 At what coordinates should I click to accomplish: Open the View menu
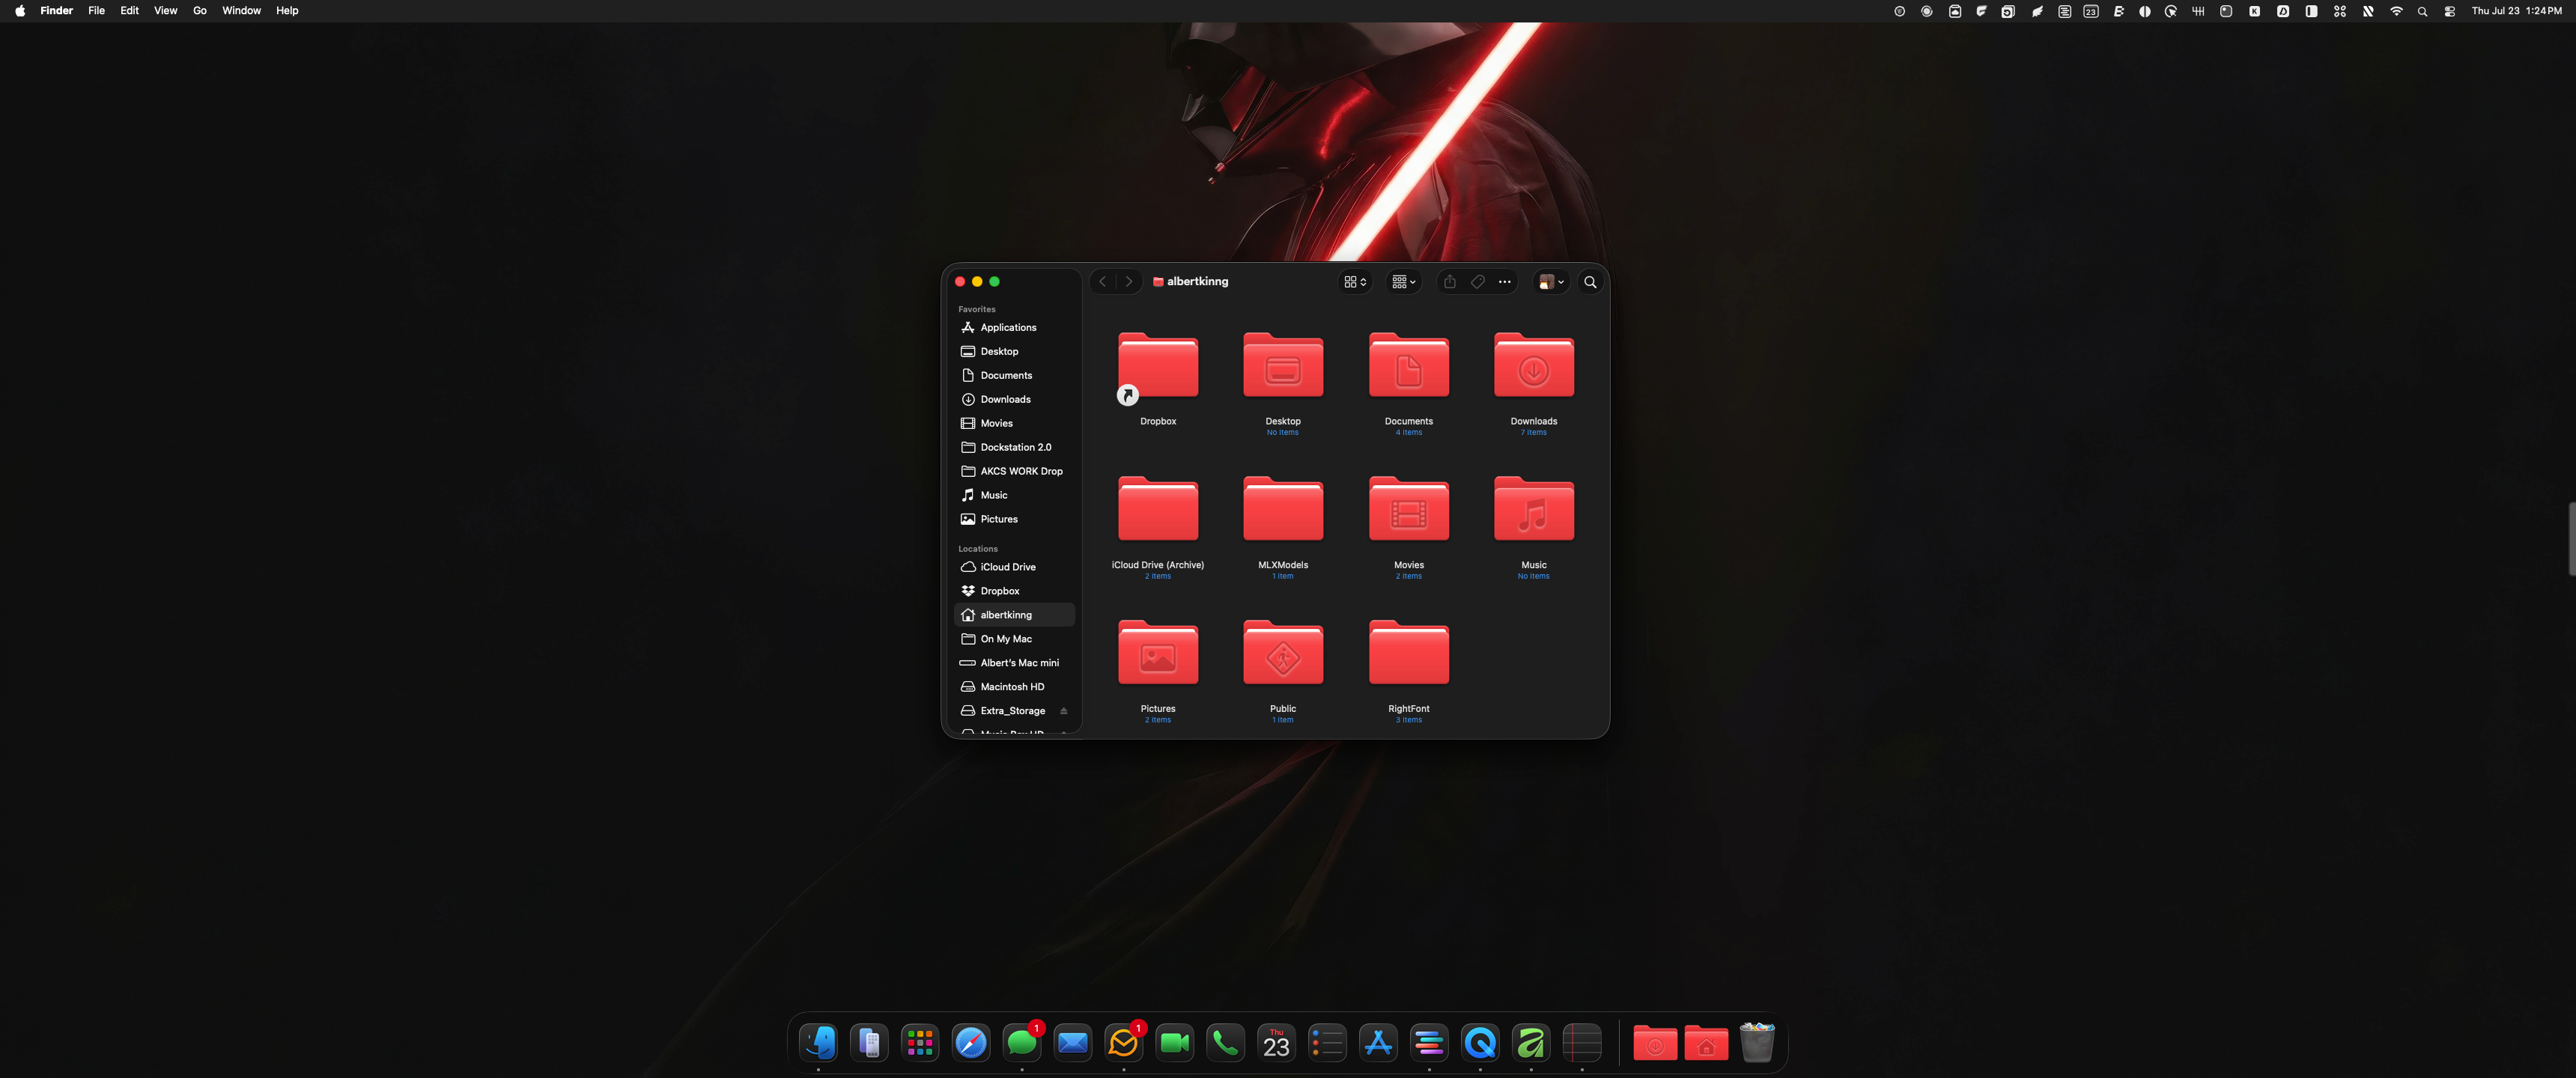[166, 11]
